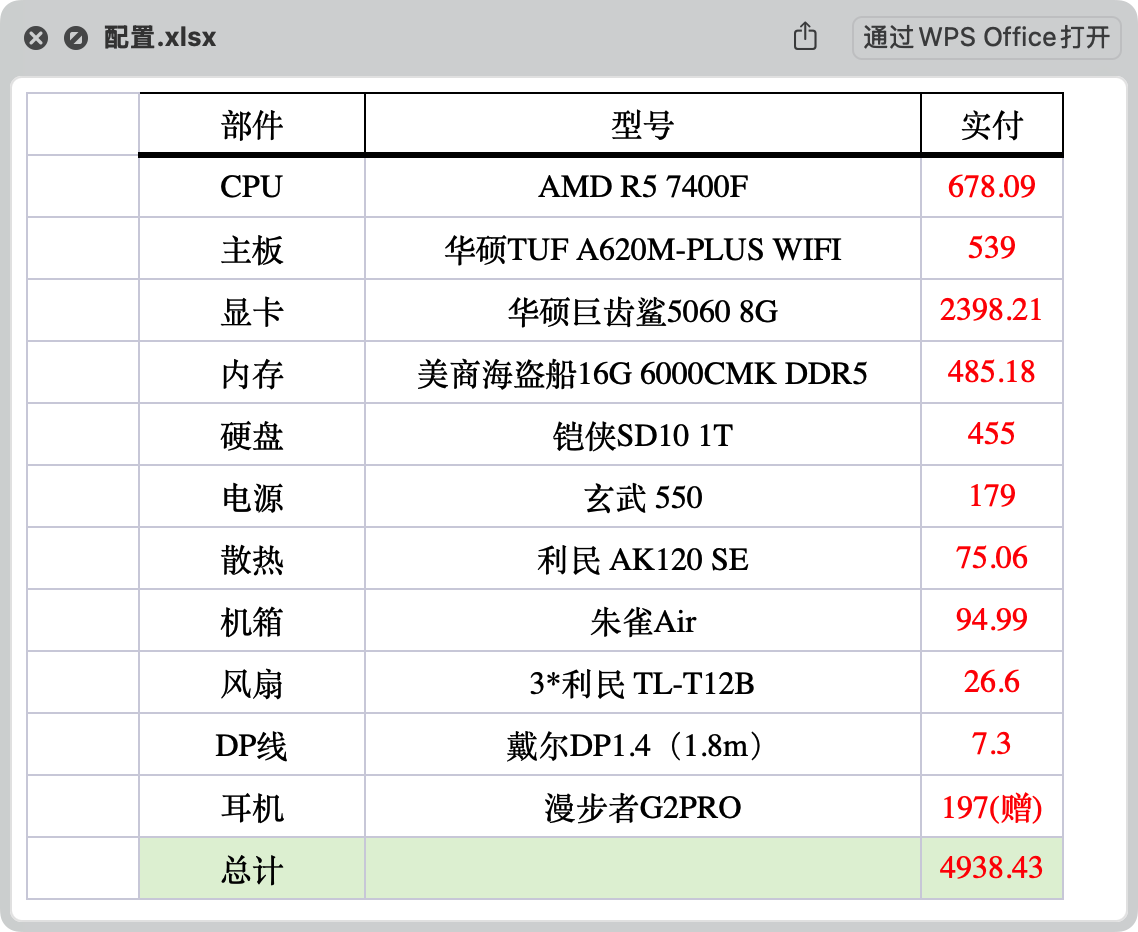Click the 94.99 price cell

991,620
